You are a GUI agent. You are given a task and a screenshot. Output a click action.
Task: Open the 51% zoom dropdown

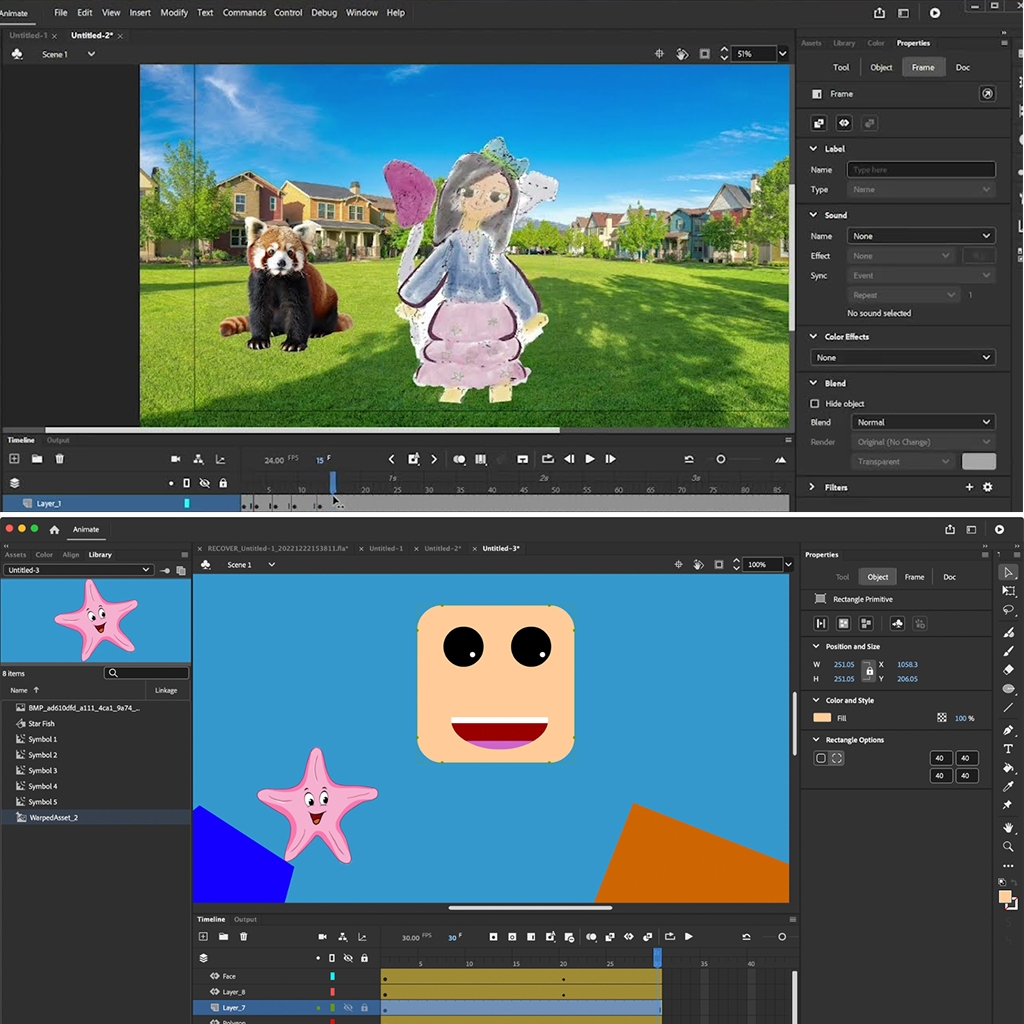click(782, 54)
